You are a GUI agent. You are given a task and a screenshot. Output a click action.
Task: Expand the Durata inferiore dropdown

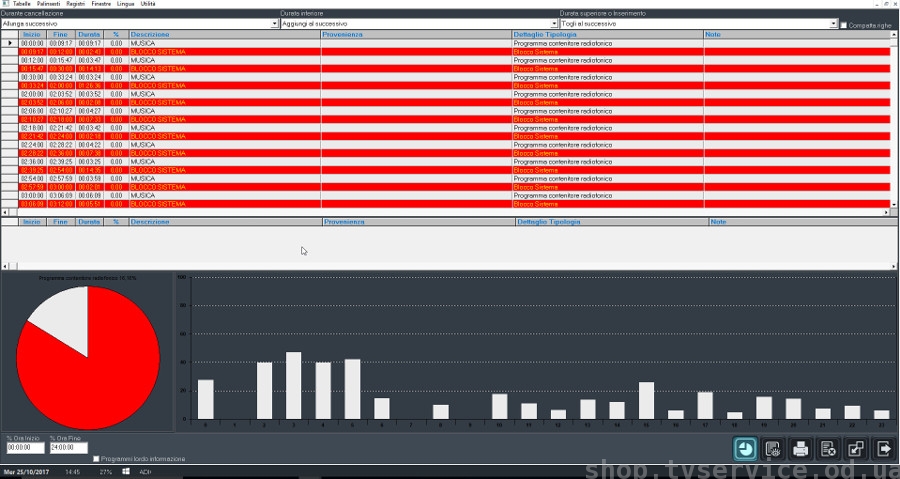[555, 23]
